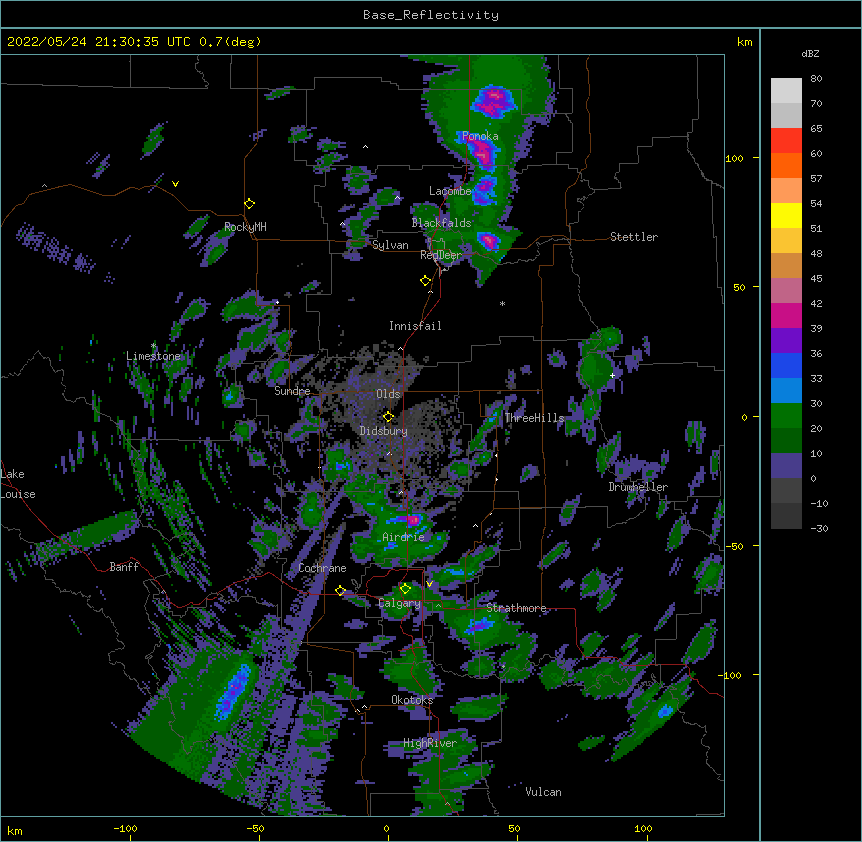Viewport: 862px width, 842px height.
Task: Click the 45 value on dBZ legend
Action: [x=816, y=279]
